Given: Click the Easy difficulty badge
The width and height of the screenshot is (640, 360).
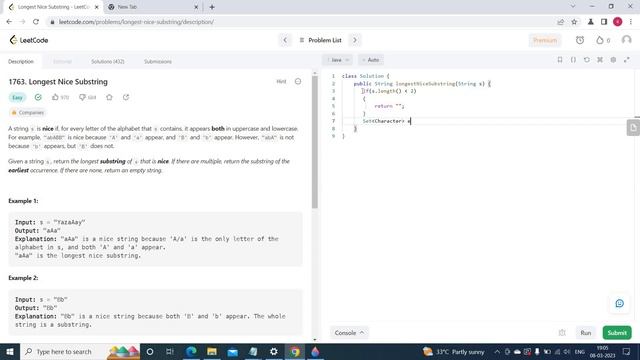Looking at the screenshot, I should click(x=17, y=98).
